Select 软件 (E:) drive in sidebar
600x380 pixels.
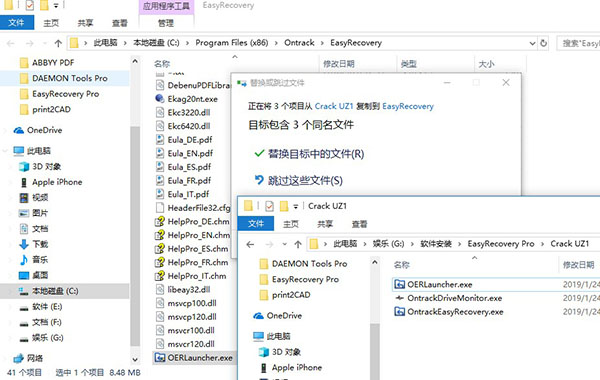47,307
